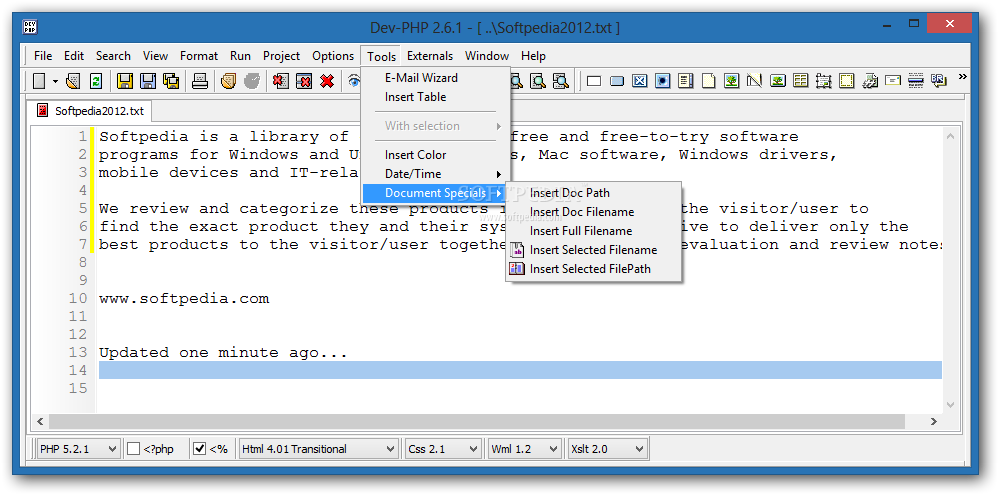Click the 'Updated one minute ago...' line
The height and width of the screenshot is (495, 999).
223,353
